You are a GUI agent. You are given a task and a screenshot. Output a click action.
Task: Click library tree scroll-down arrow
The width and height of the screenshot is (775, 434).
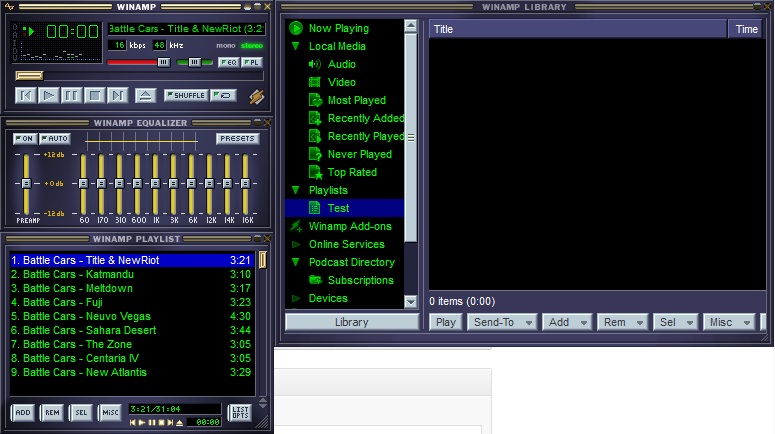pos(410,302)
